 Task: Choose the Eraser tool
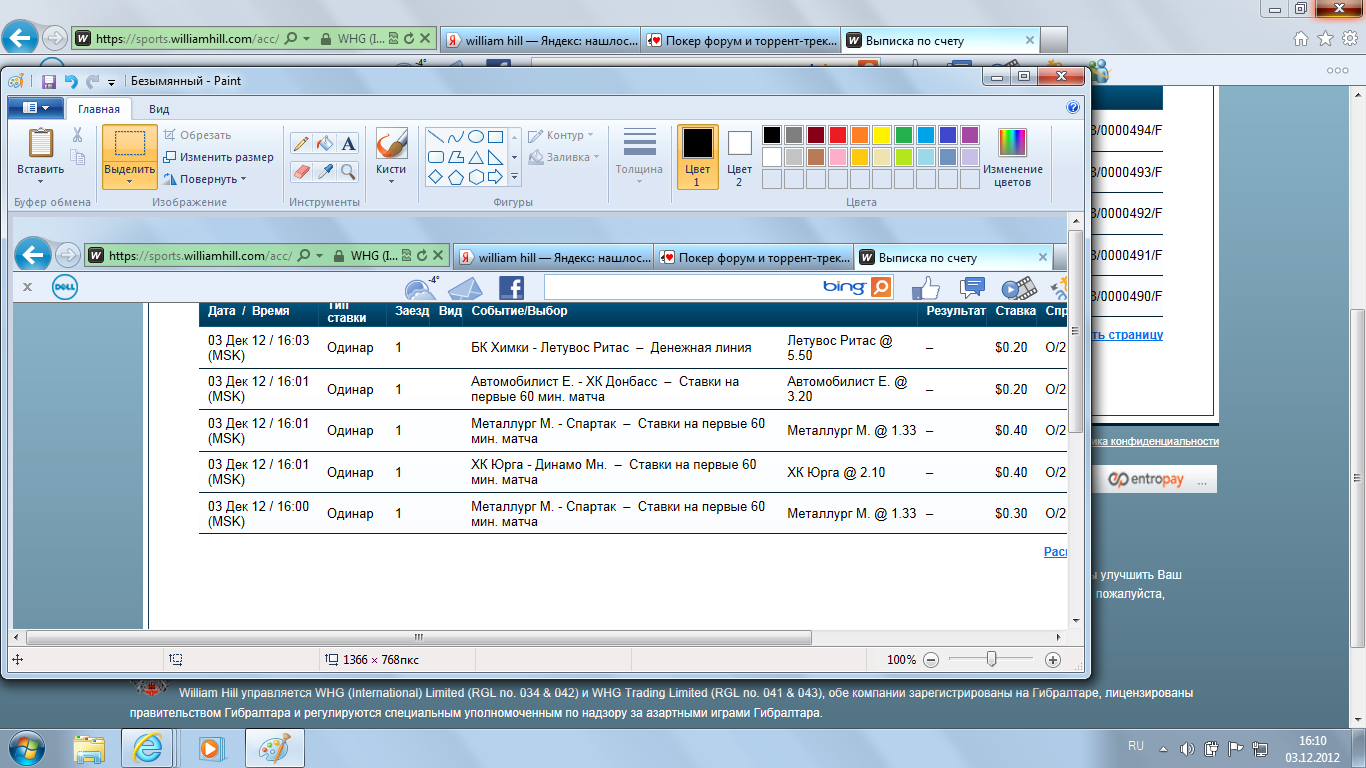click(x=302, y=172)
